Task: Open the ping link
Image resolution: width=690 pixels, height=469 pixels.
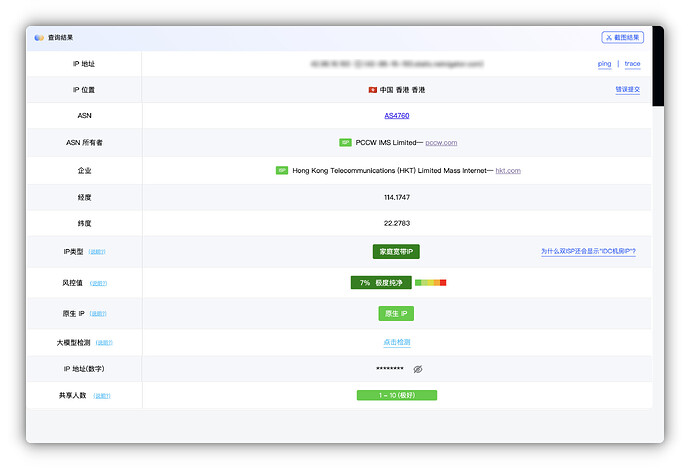Action: pos(604,64)
